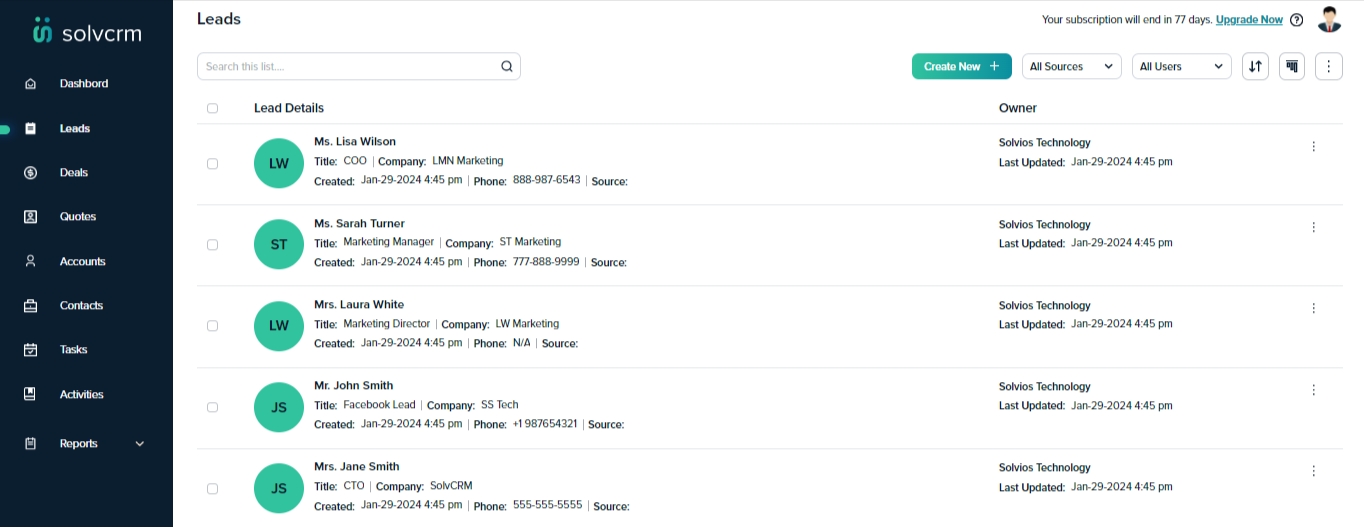Open row options for Laura White
This screenshot has height=527, width=1364.
pyautogui.click(x=1313, y=309)
